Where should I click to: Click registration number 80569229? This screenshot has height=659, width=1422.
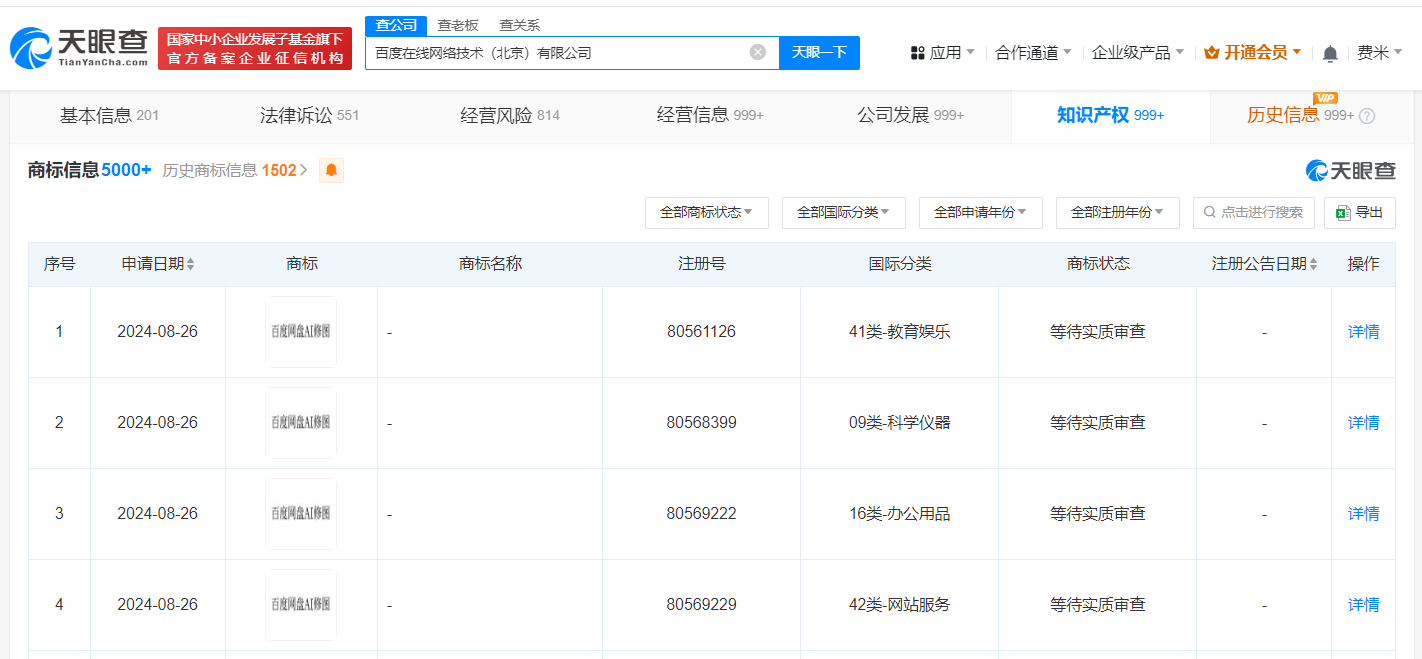click(x=701, y=605)
